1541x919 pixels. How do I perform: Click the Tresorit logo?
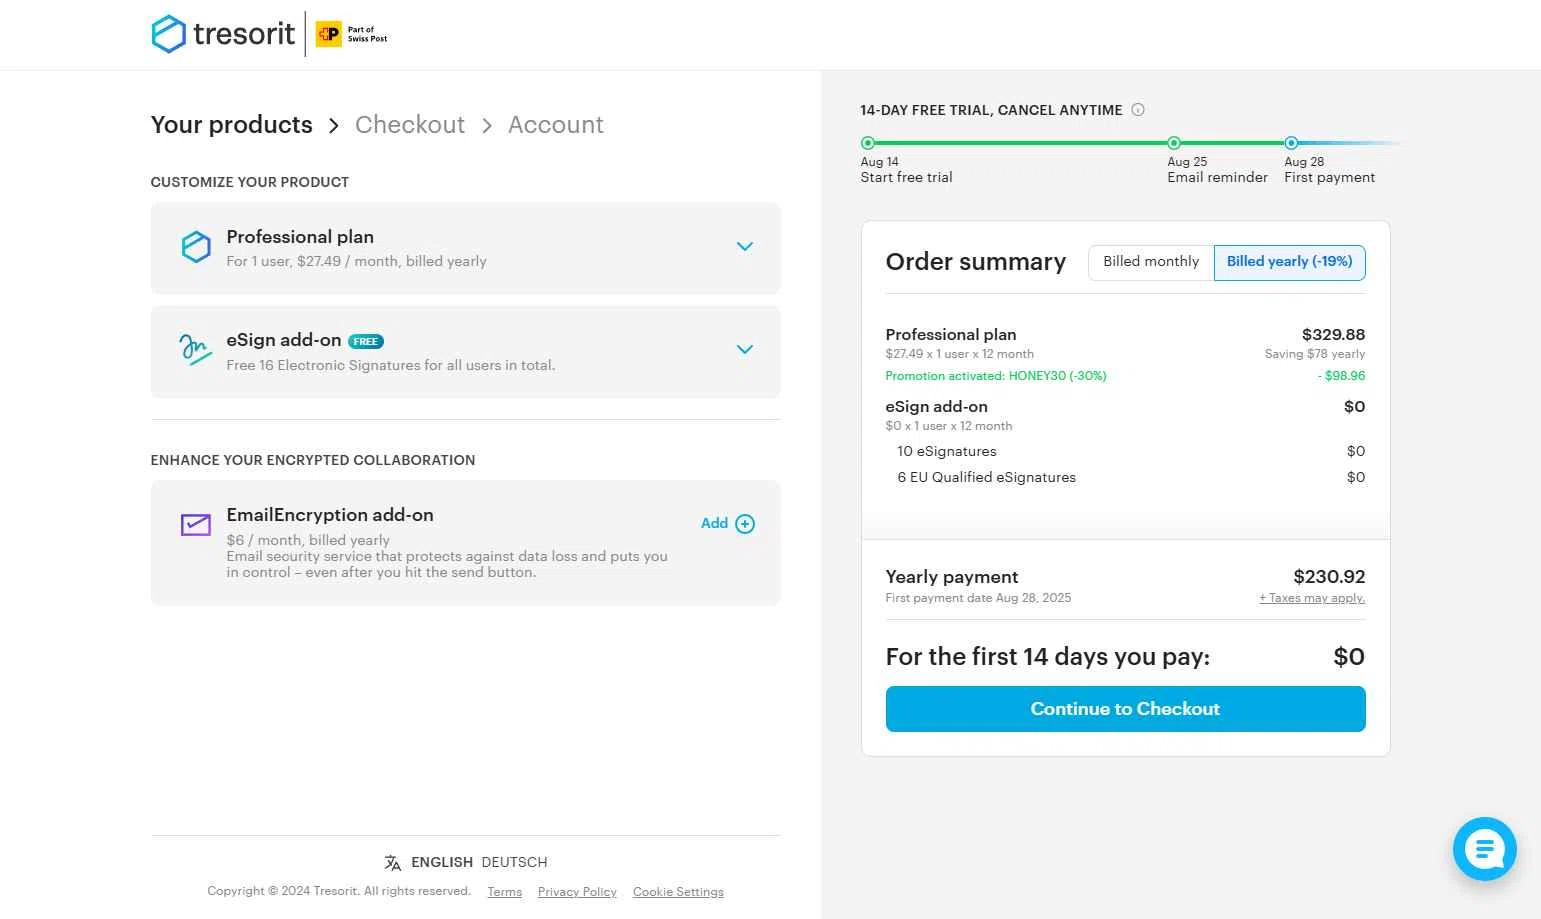pos(223,34)
